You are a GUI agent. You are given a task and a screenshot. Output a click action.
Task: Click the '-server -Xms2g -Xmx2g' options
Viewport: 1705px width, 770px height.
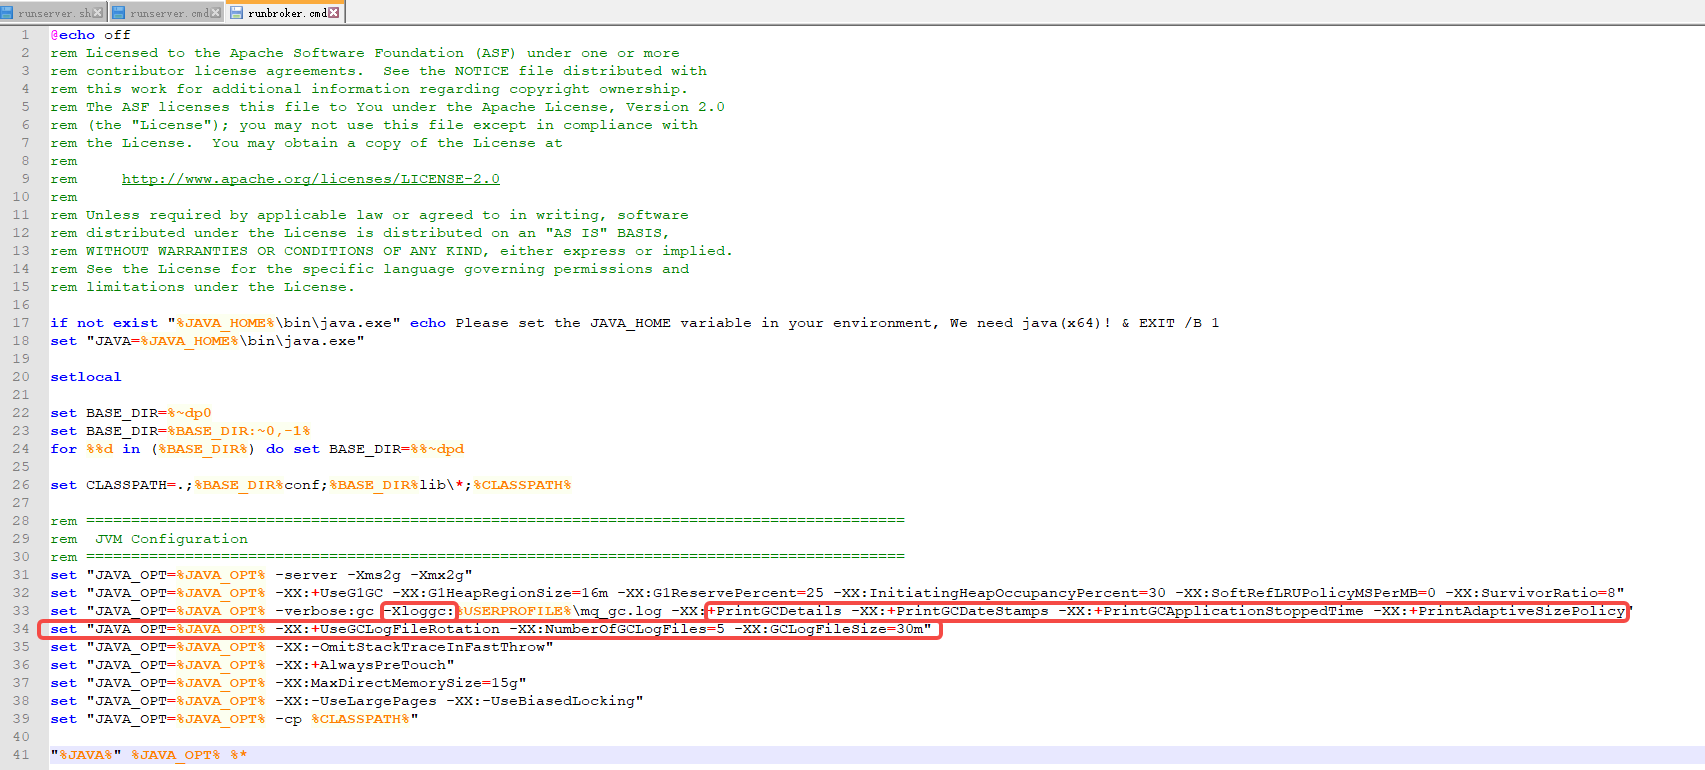(370, 575)
